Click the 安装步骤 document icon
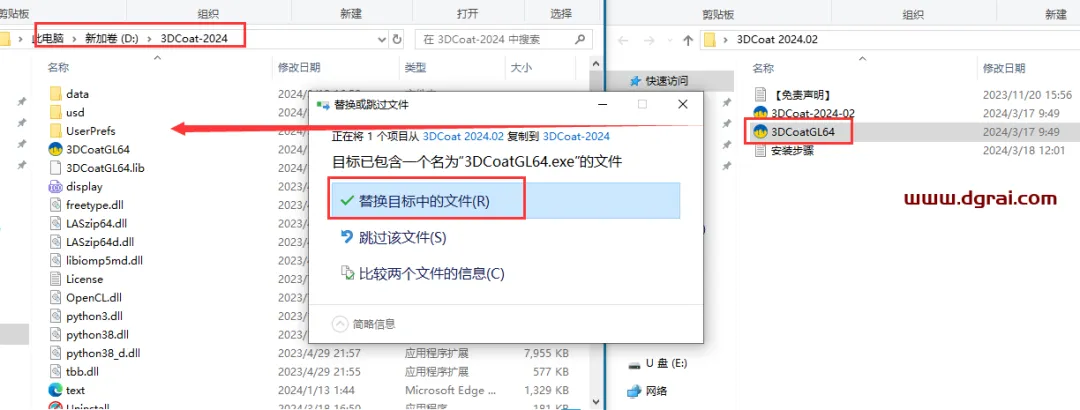Viewport: 1080px width, 410px height. (760, 150)
